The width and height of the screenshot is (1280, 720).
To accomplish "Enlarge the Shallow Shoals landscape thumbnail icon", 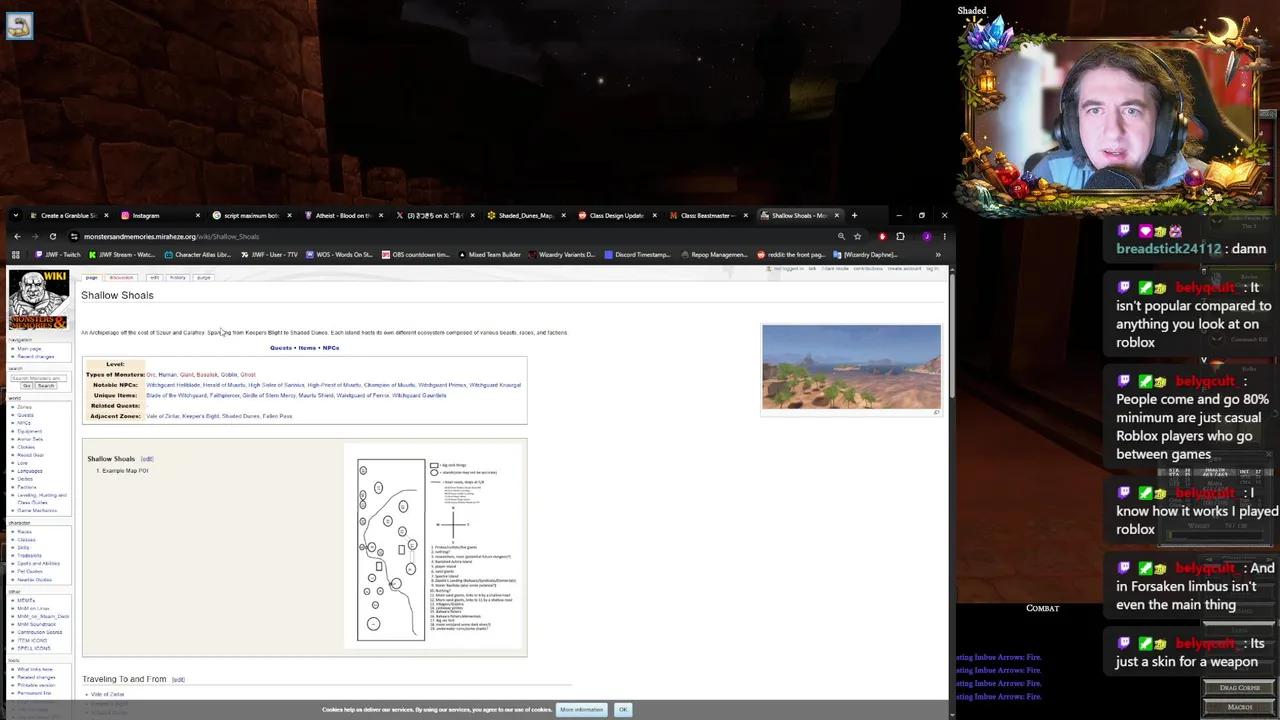I will point(936,412).
